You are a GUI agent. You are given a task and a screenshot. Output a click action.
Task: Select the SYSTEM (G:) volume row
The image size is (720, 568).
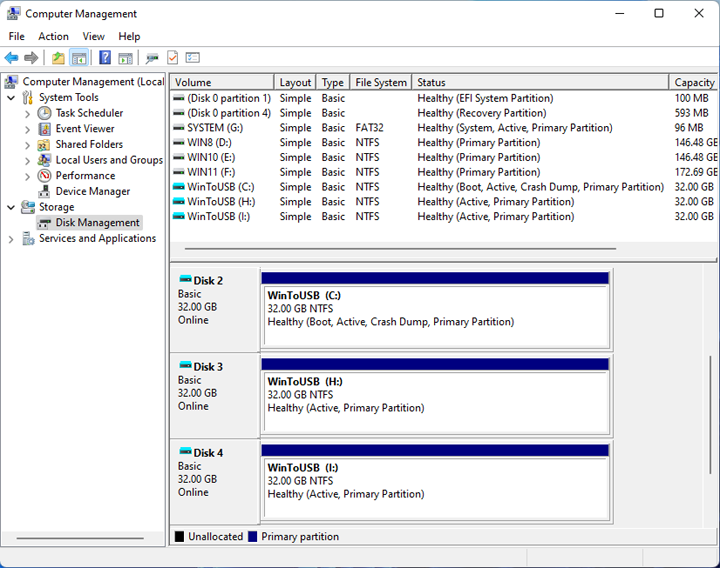click(x=444, y=128)
